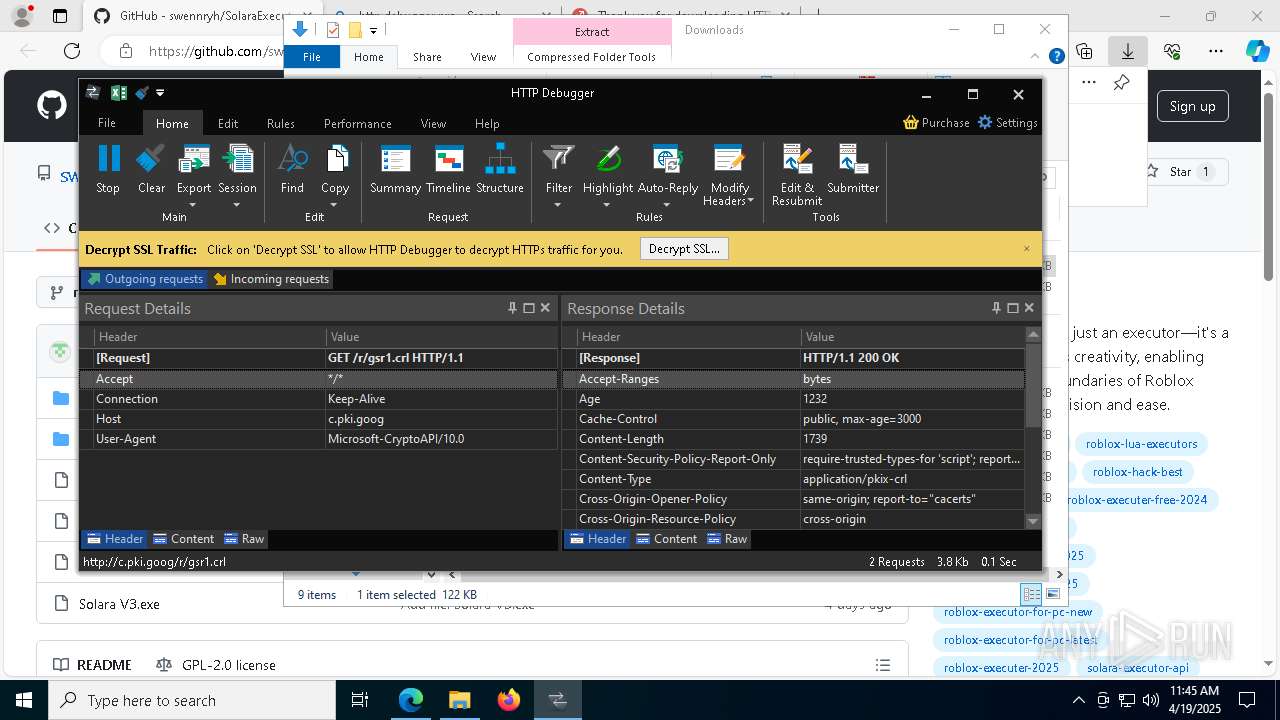Expand the Modify Headers dropdown arrow
The width and height of the screenshot is (1280, 720).
point(751,201)
